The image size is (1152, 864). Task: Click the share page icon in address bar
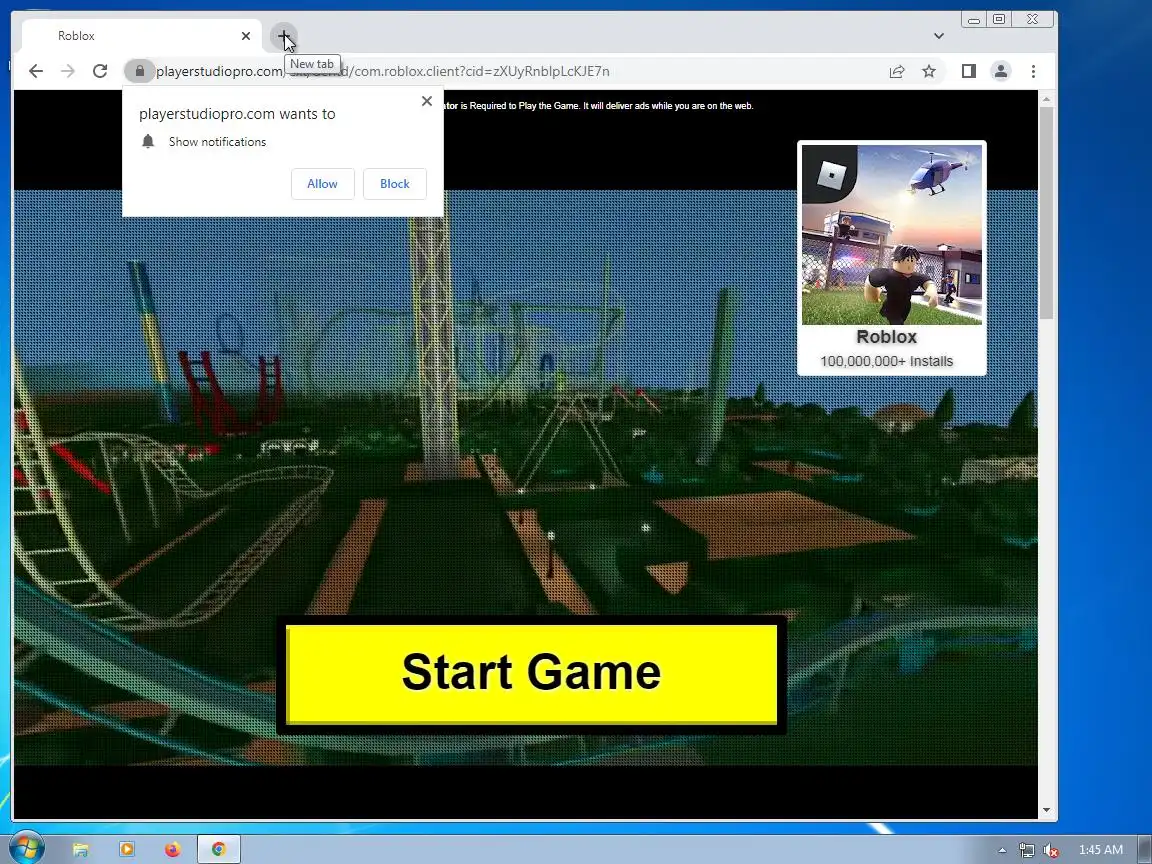896,71
